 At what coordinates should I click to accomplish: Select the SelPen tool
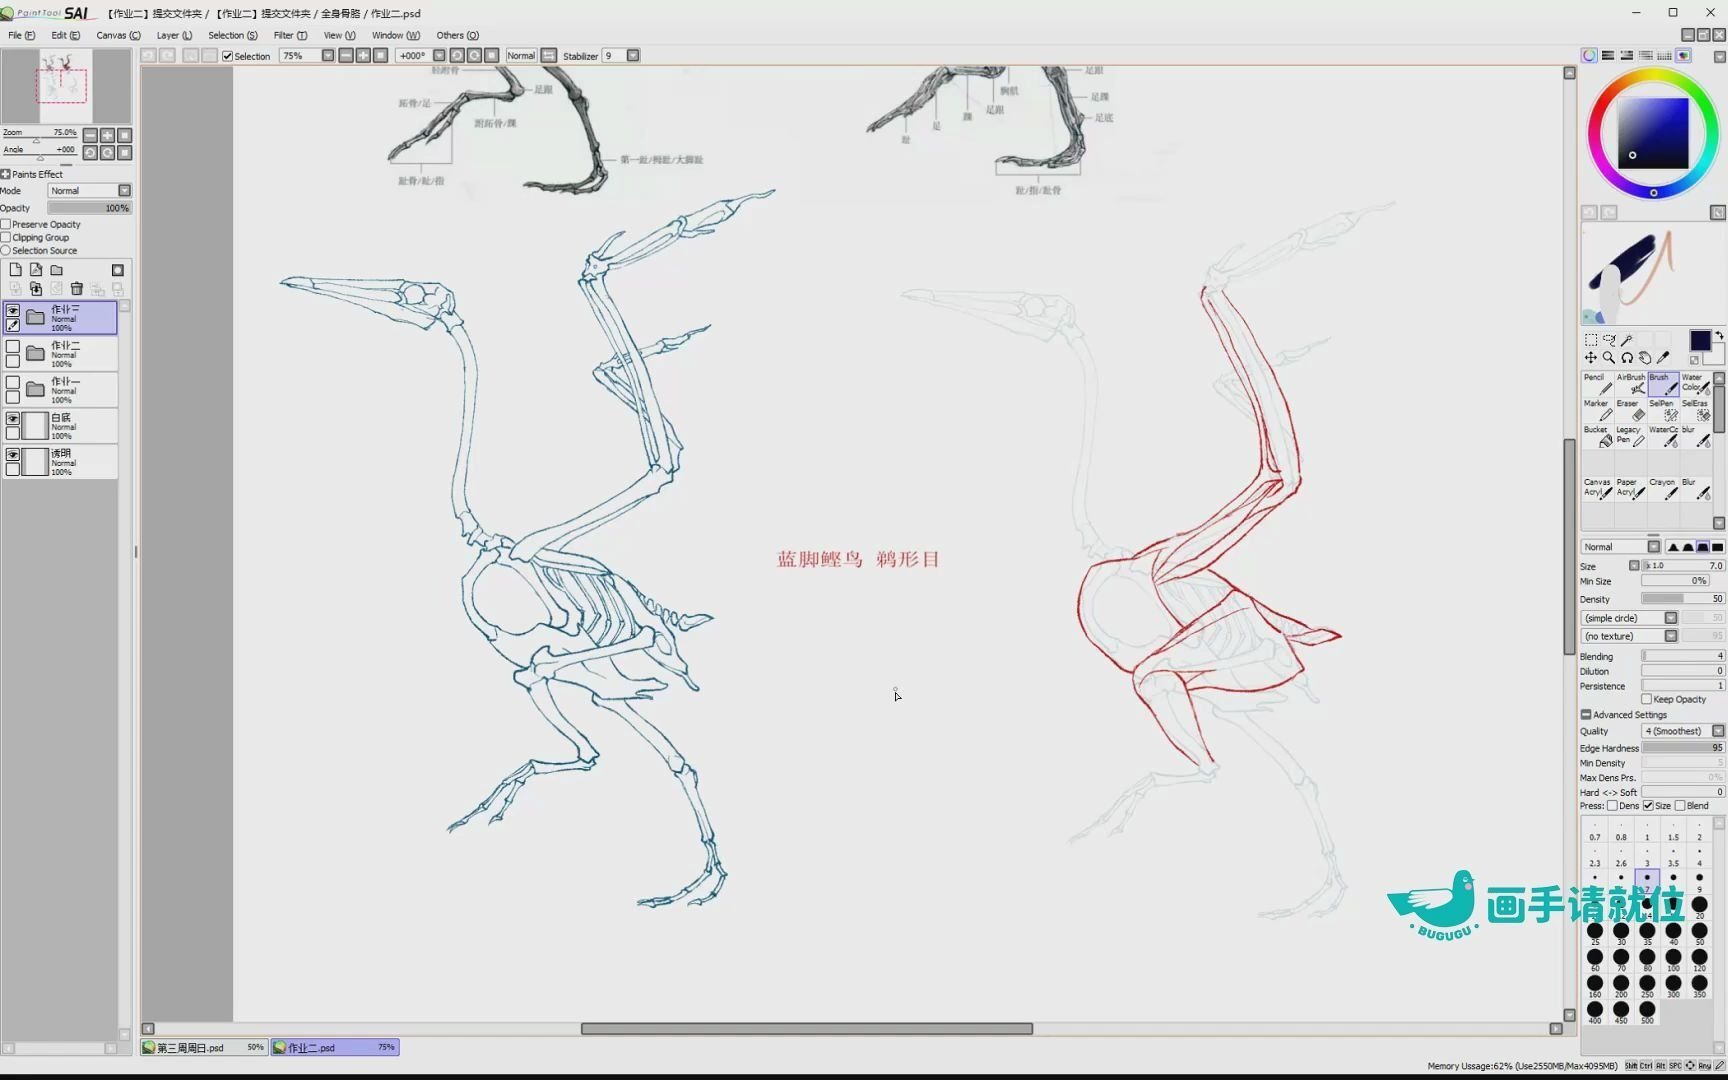coord(1664,411)
